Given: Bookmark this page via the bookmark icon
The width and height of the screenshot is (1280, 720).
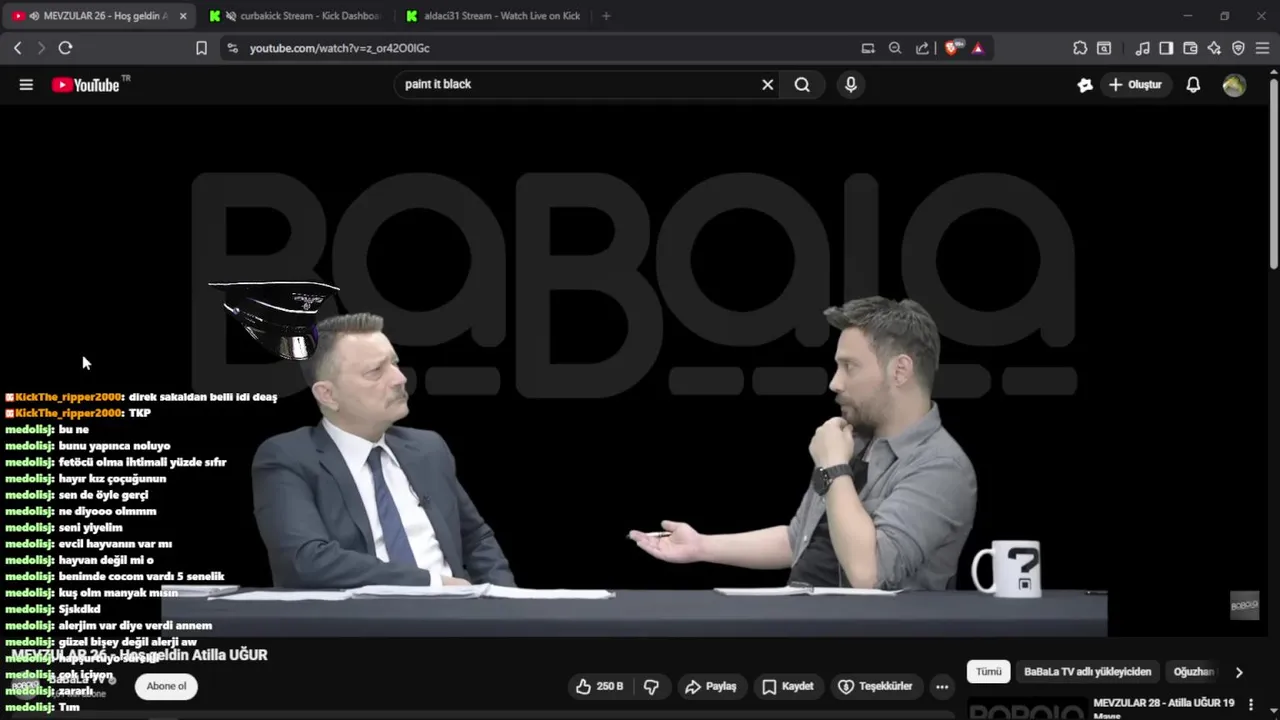Looking at the screenshot, I should tap(201, 48).
